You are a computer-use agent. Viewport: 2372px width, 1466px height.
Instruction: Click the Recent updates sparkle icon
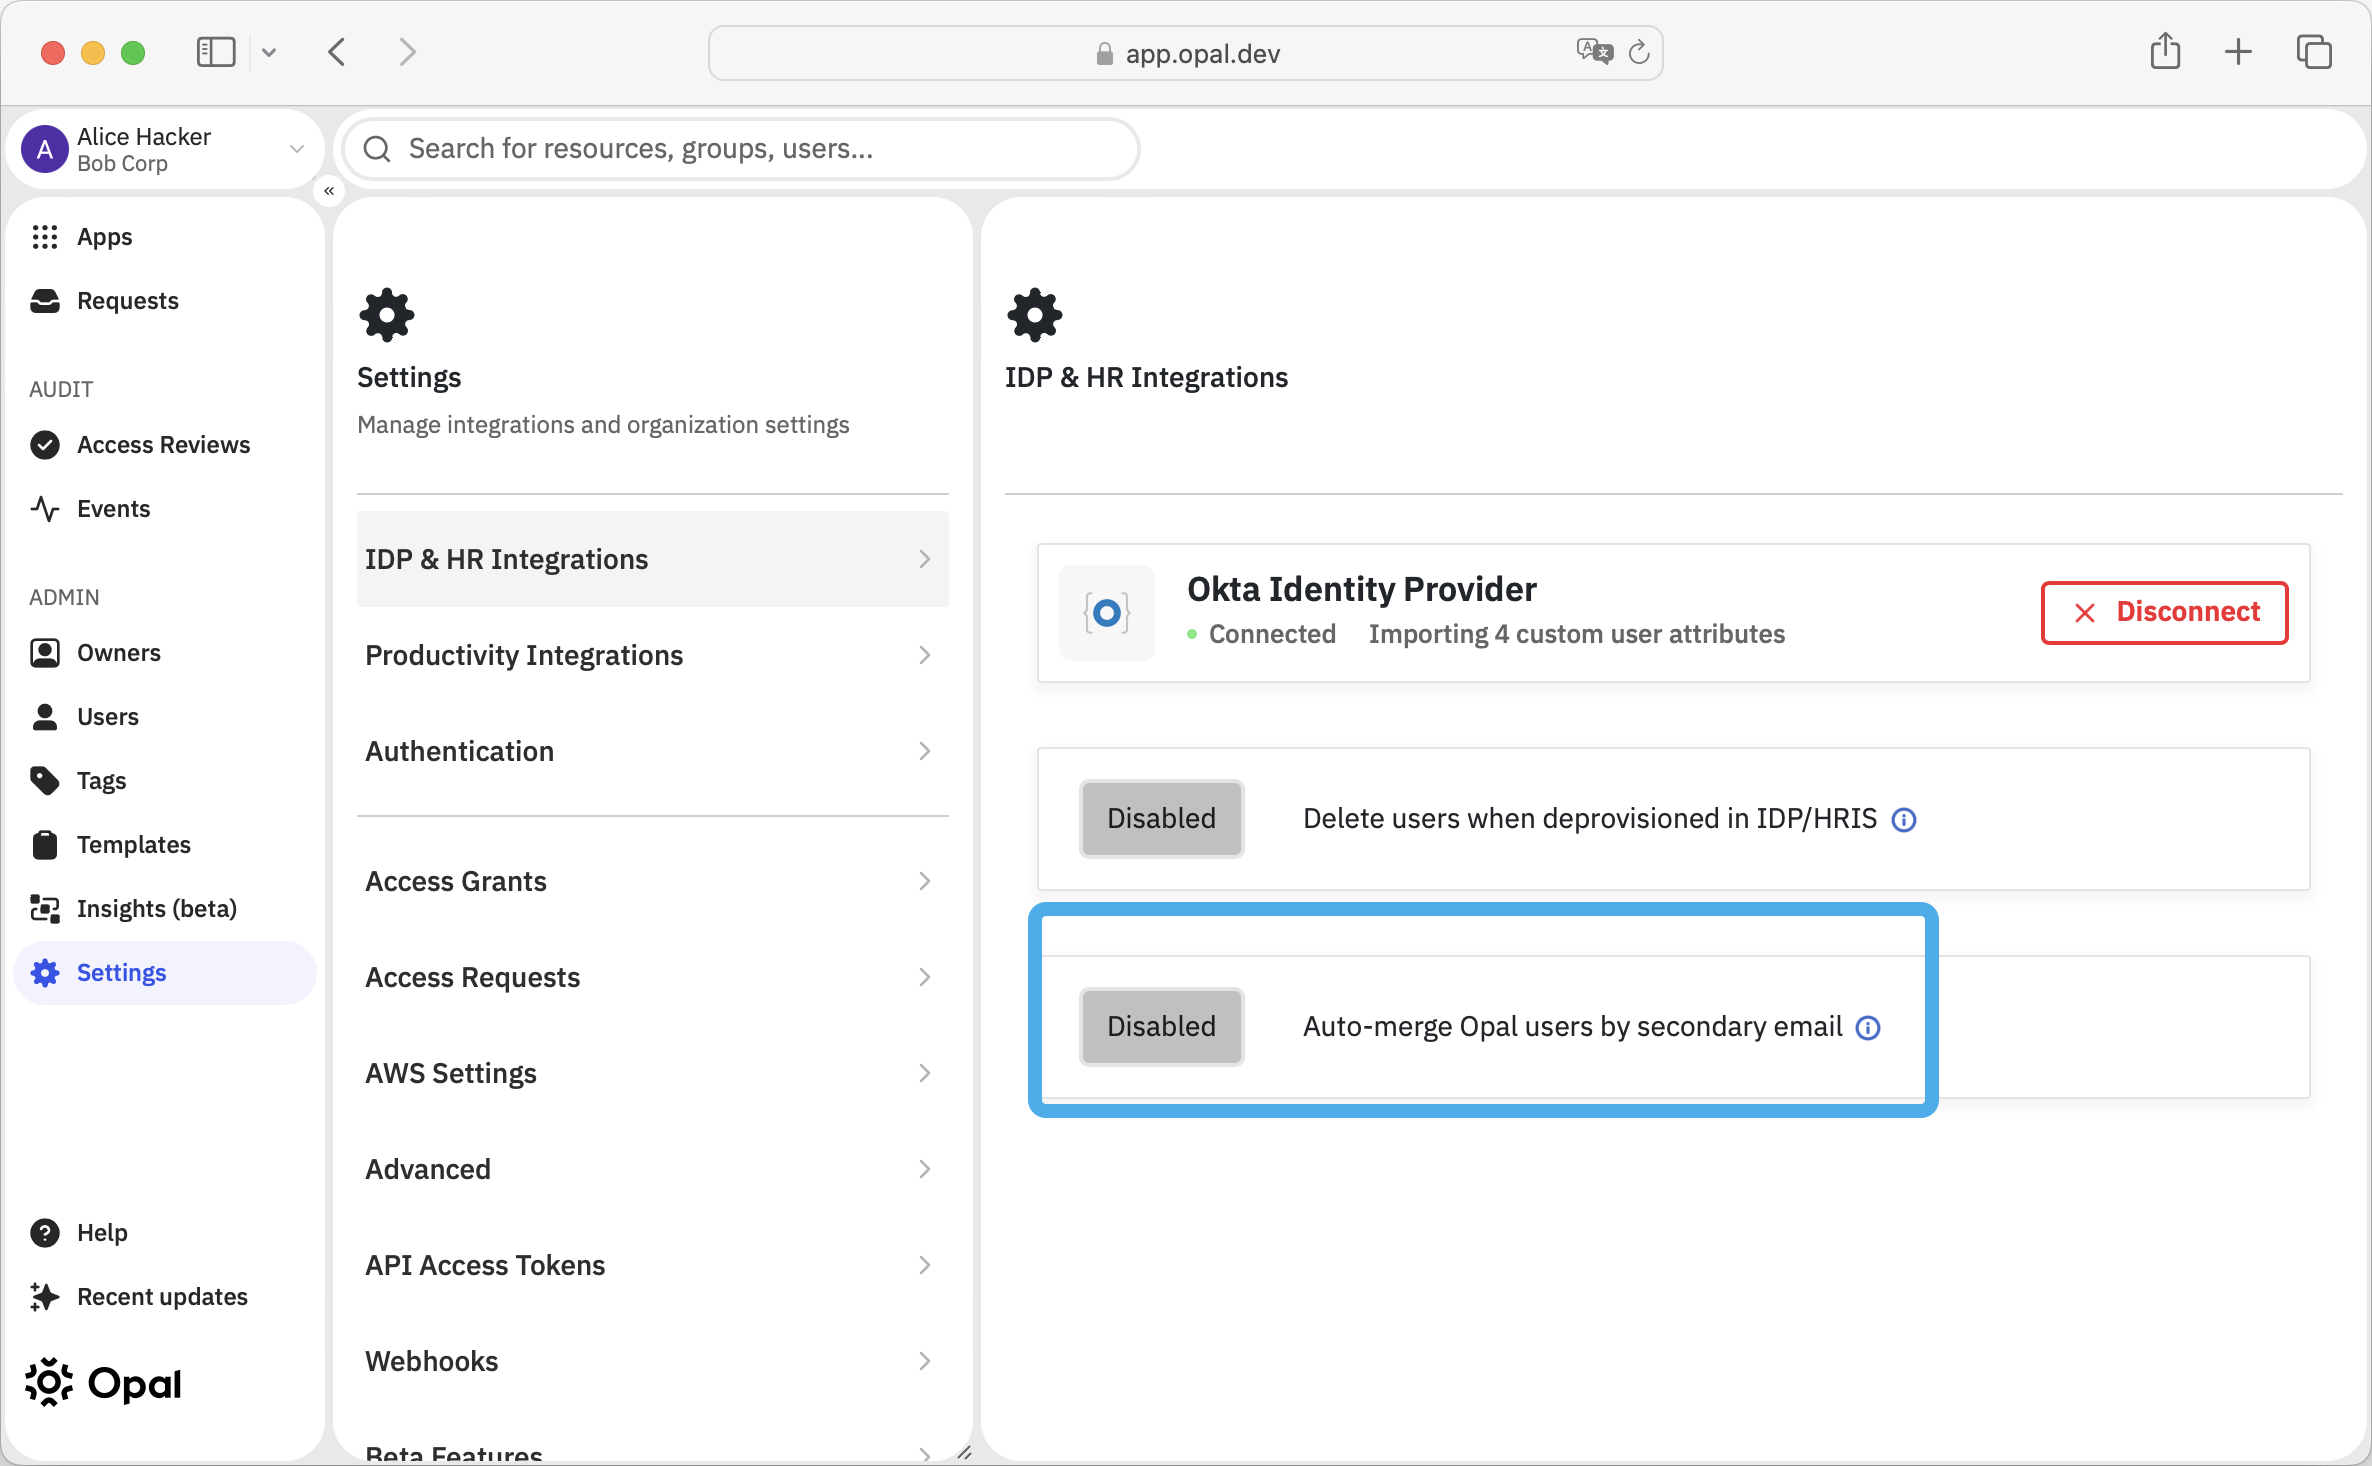click(x=45, y=1297)
